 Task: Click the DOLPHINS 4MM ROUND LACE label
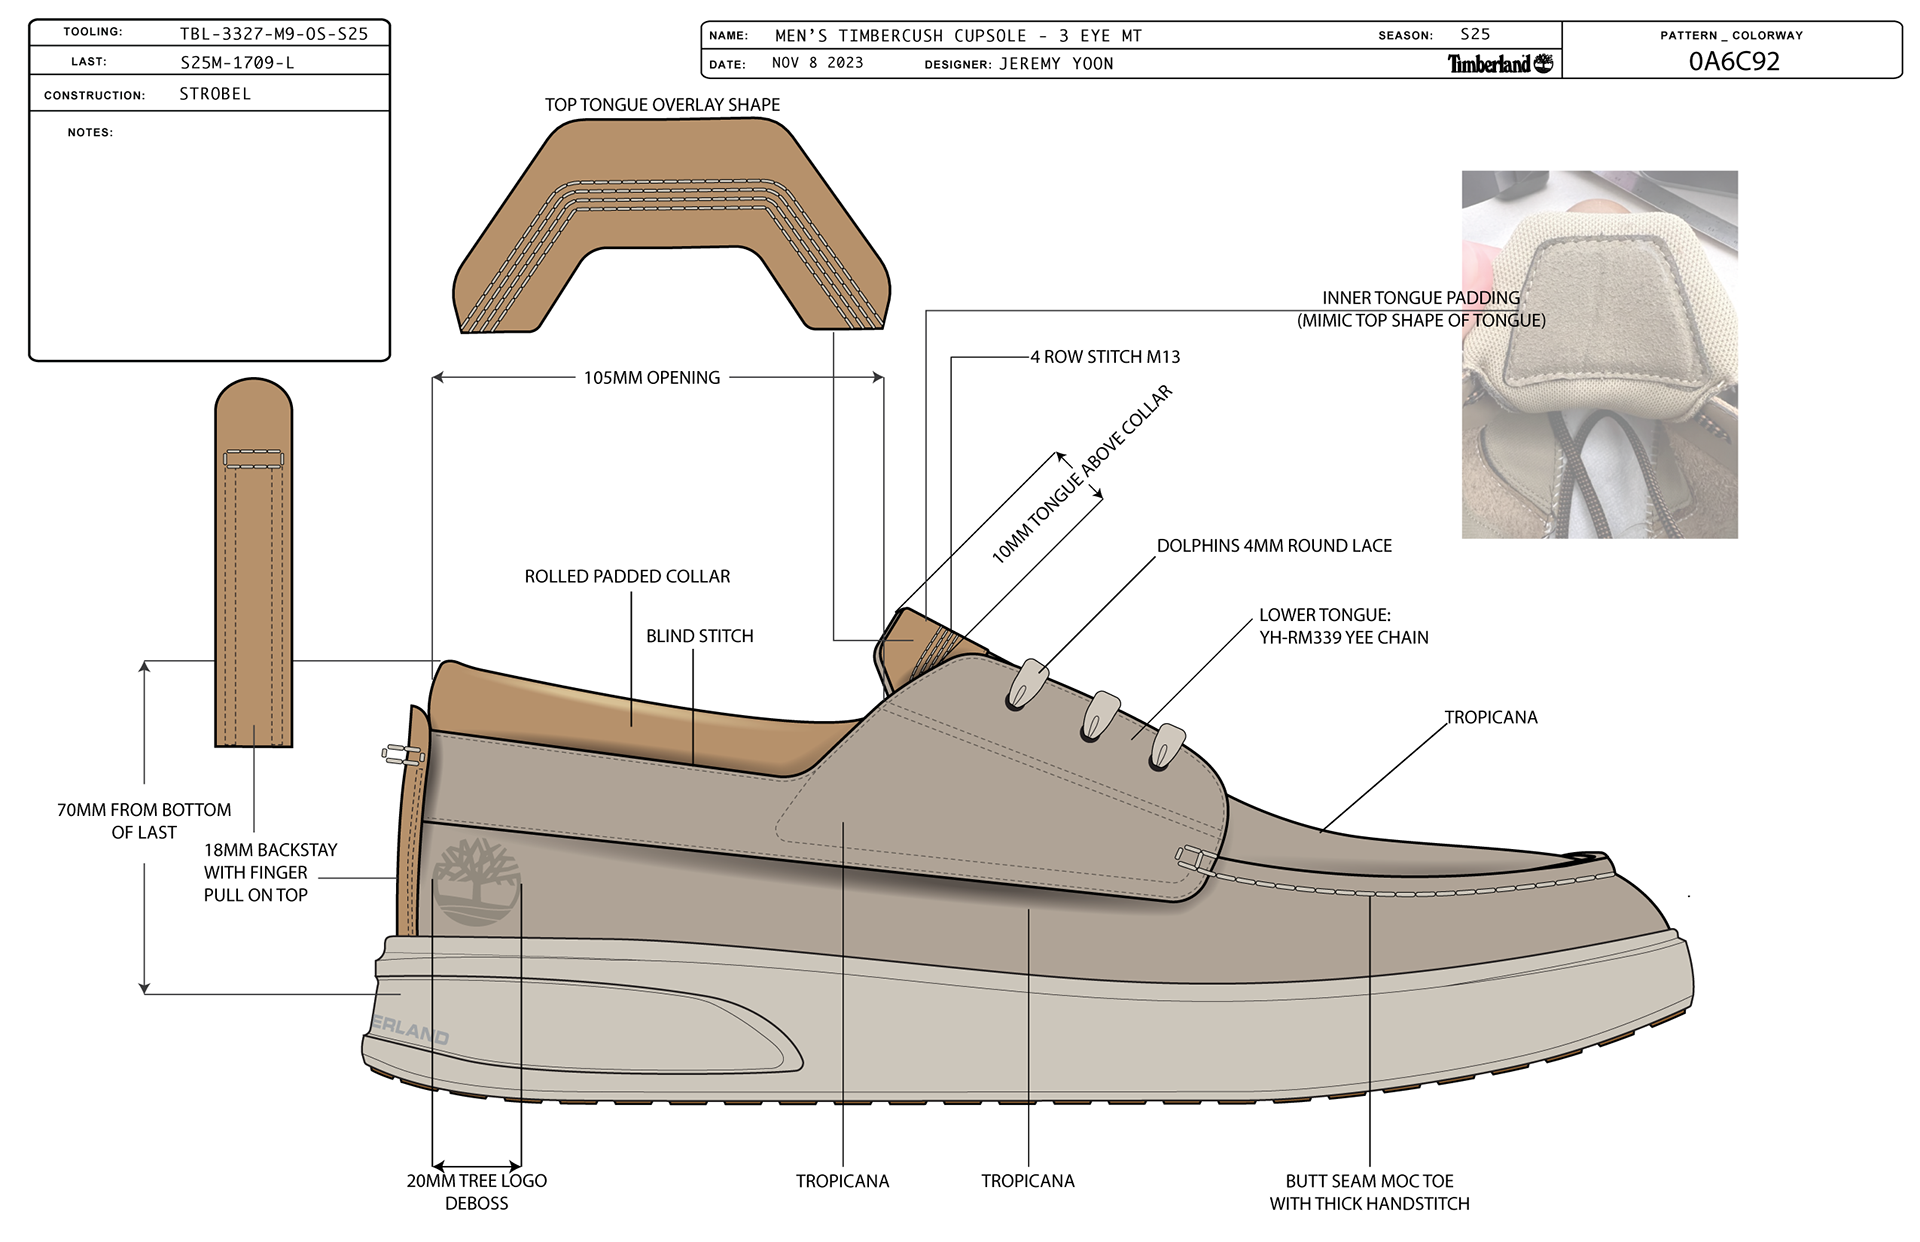point(1274,546)
